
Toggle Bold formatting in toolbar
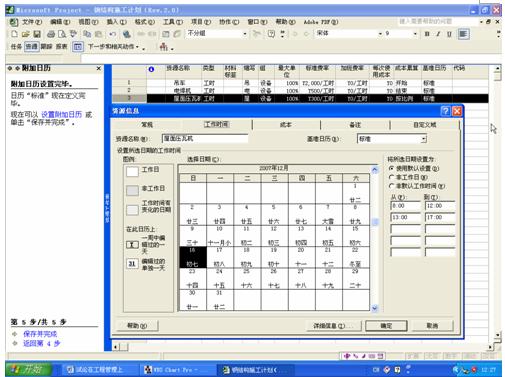(x=427, y=34)
